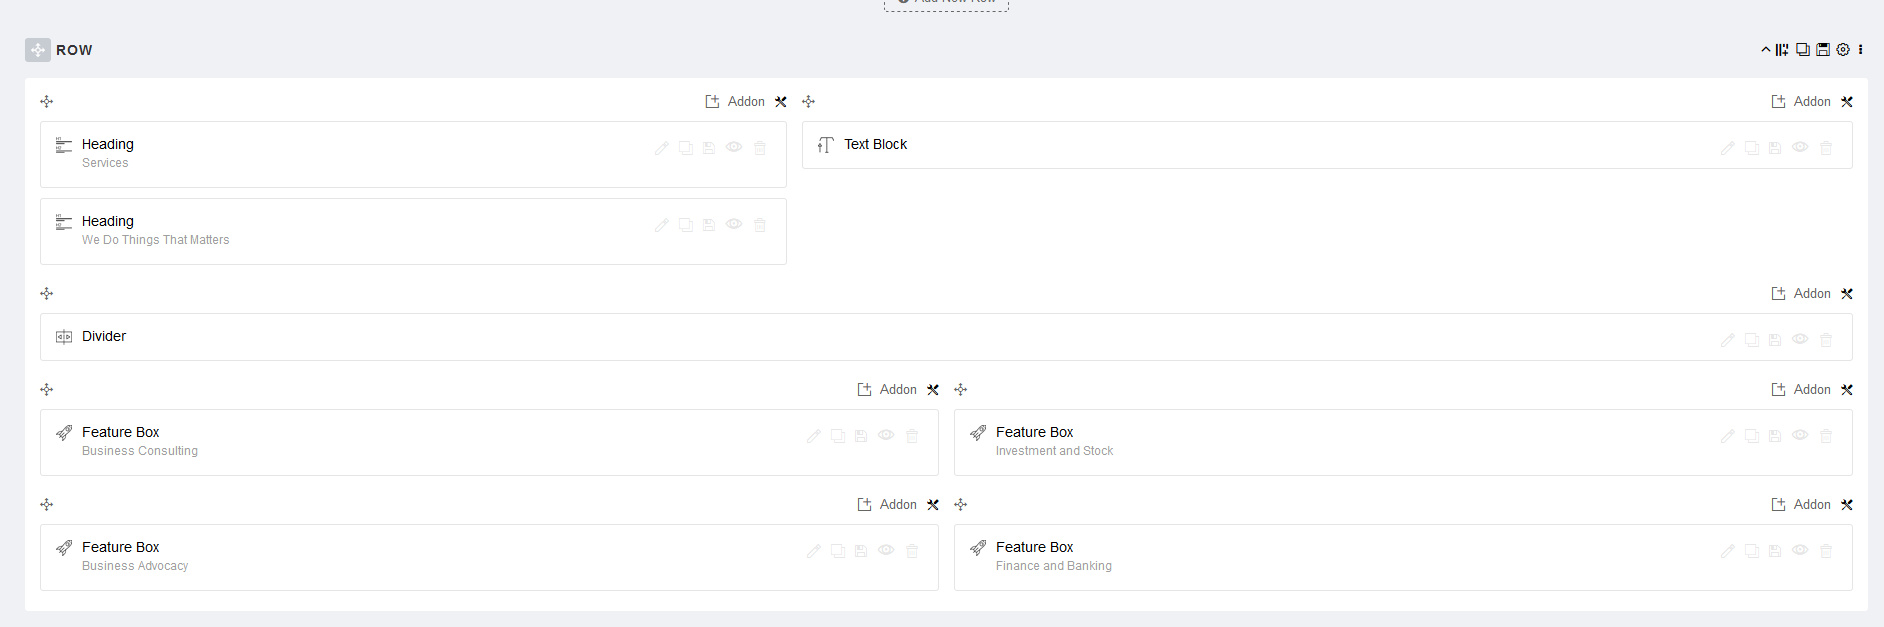
Task: Edit the Services heading with pencil icon
Action: click(661, 148)
